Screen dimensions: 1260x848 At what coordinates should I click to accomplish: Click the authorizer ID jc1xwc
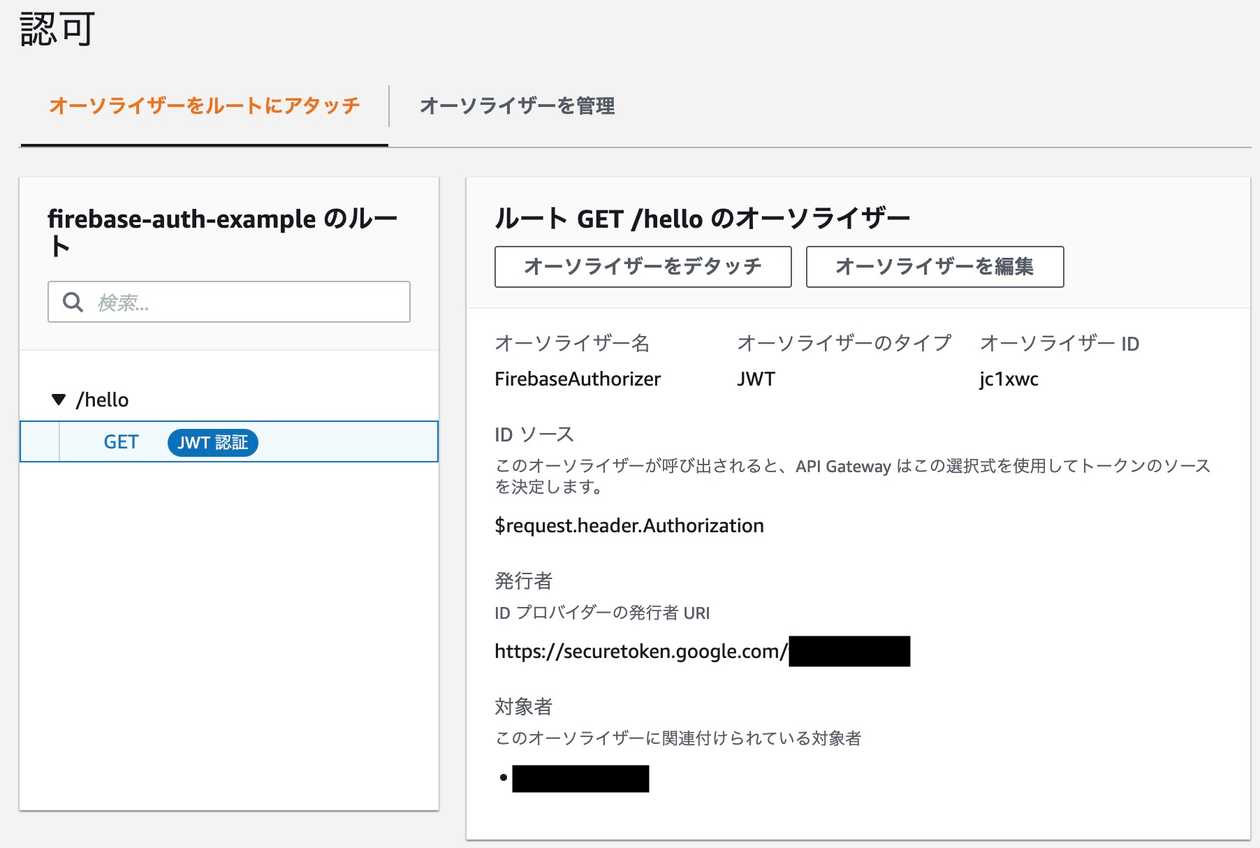pyautogui.click(x=1010, y=379)
